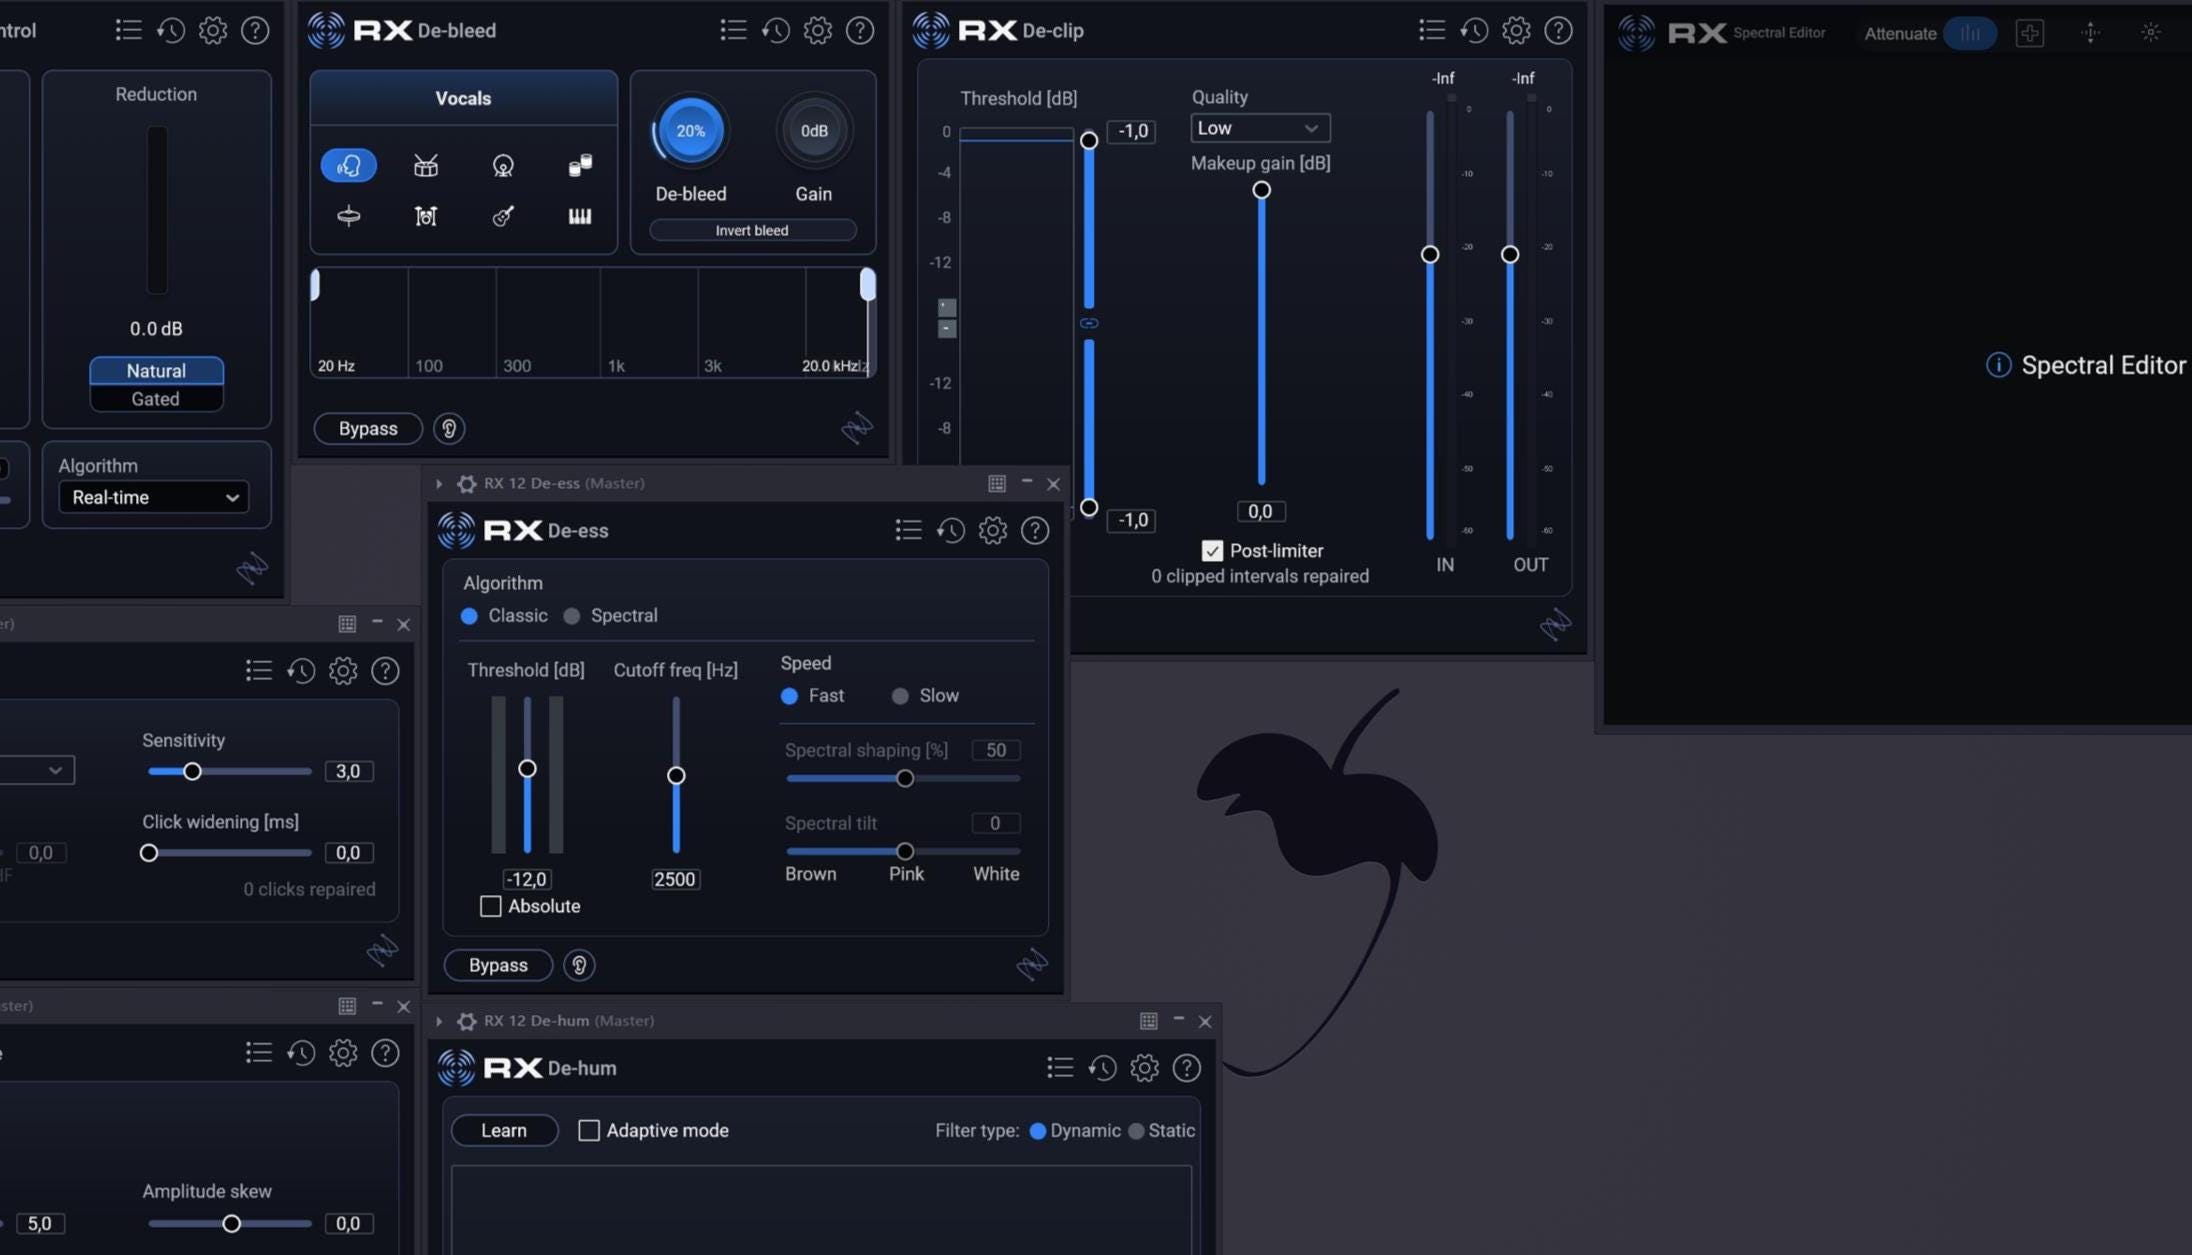The width and height of the screenshot is (2192, 1255).
Task: Select the Natural reduction mode
Action: 156,370
